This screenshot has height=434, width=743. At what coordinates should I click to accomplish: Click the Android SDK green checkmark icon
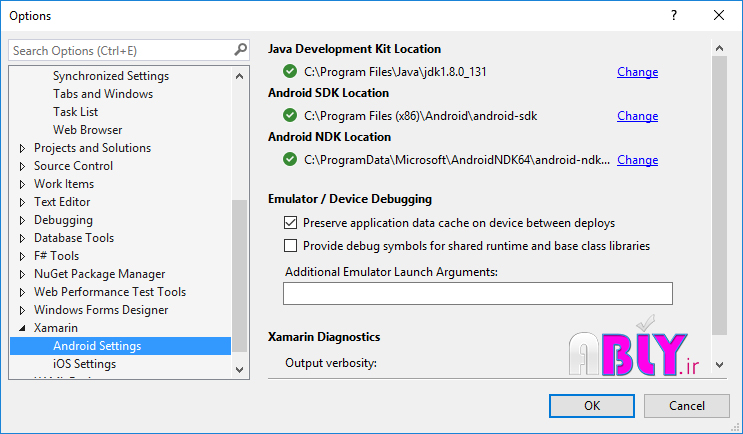coord(290,115)
